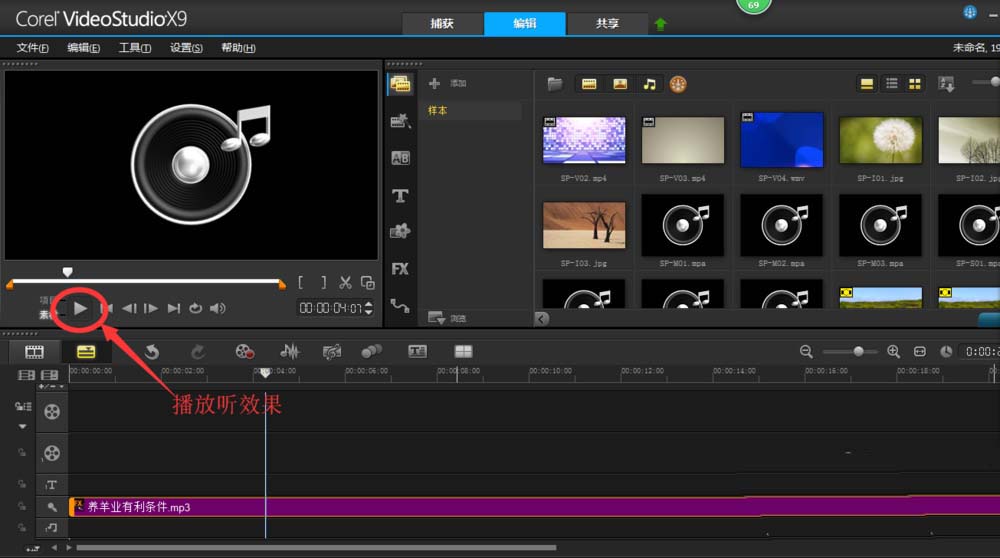Click the play button in preview
This screenshot has width=1000, height=558.
[x=80, y=309]
